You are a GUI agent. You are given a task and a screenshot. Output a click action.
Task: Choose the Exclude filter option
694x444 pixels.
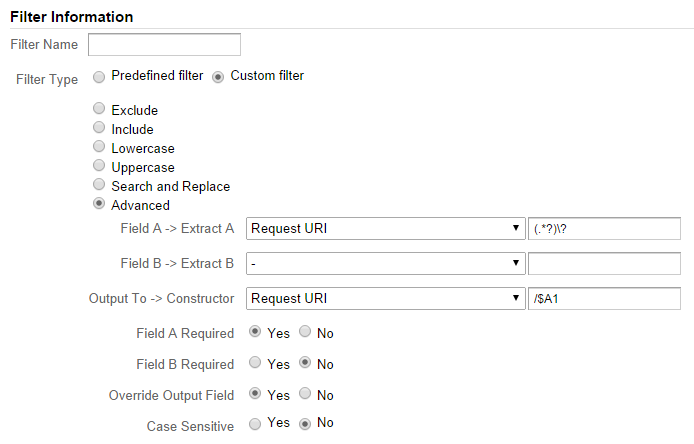99,110
